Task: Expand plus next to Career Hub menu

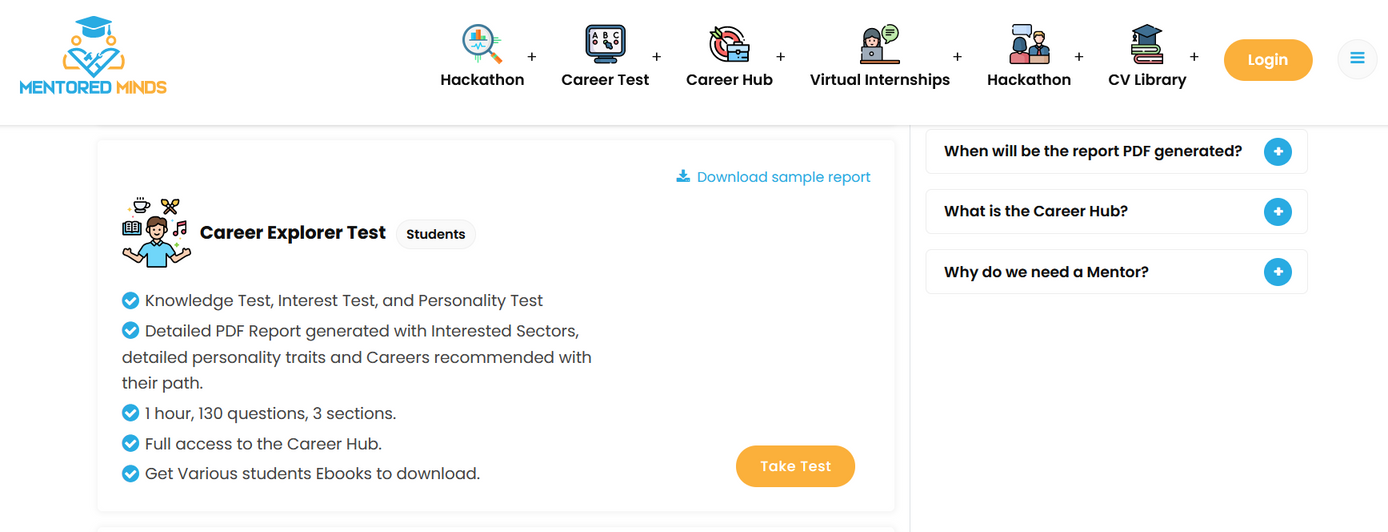Action: 781,57
